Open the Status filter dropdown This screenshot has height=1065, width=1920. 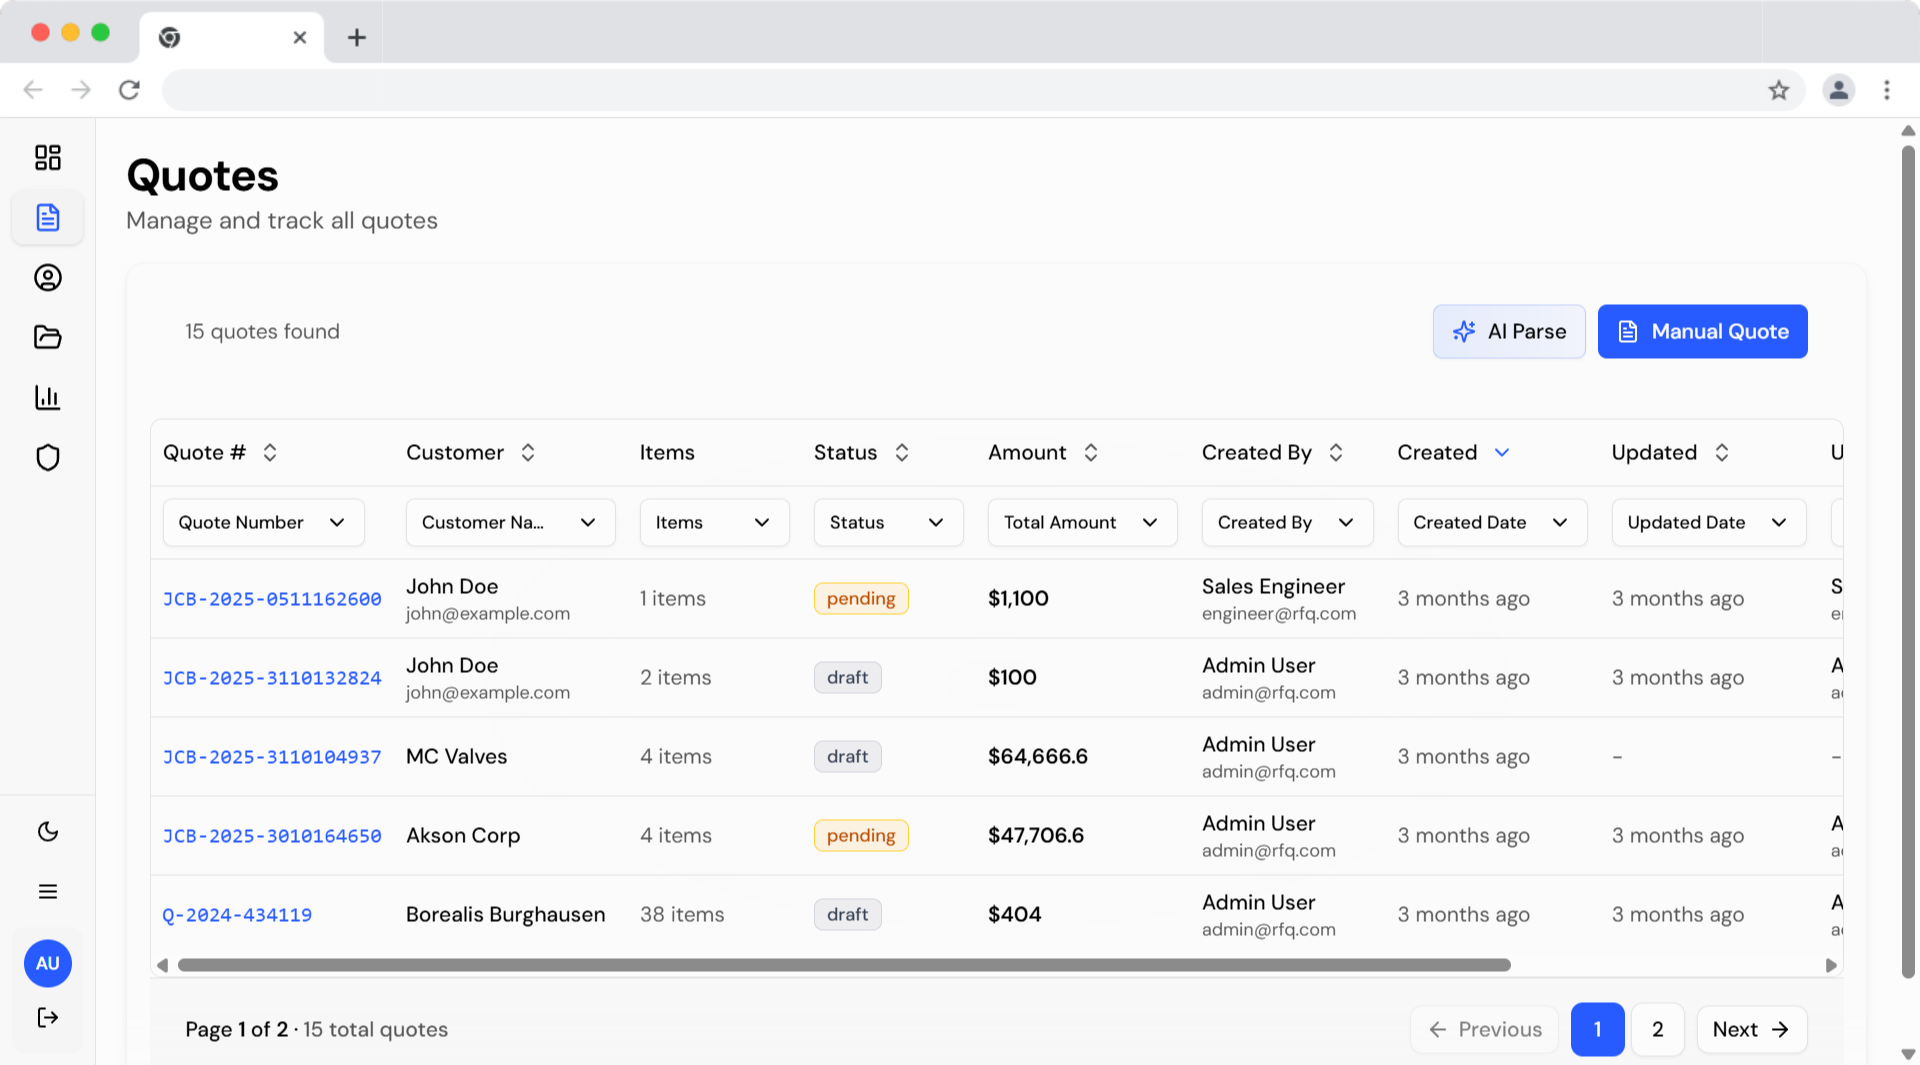pyautogui.click(x=888, y=522)
